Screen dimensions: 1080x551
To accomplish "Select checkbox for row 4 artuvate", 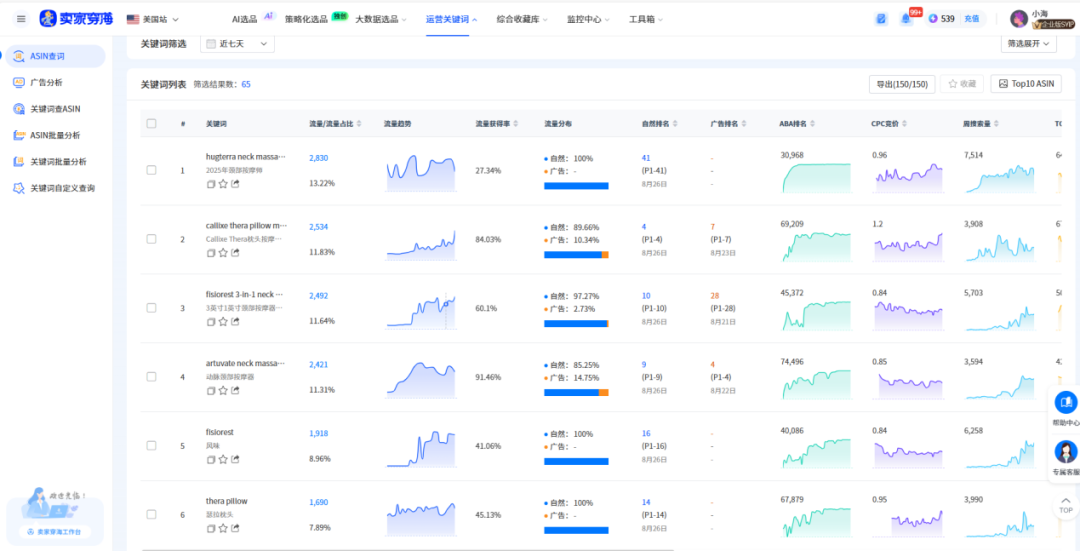I will (152, 377).
